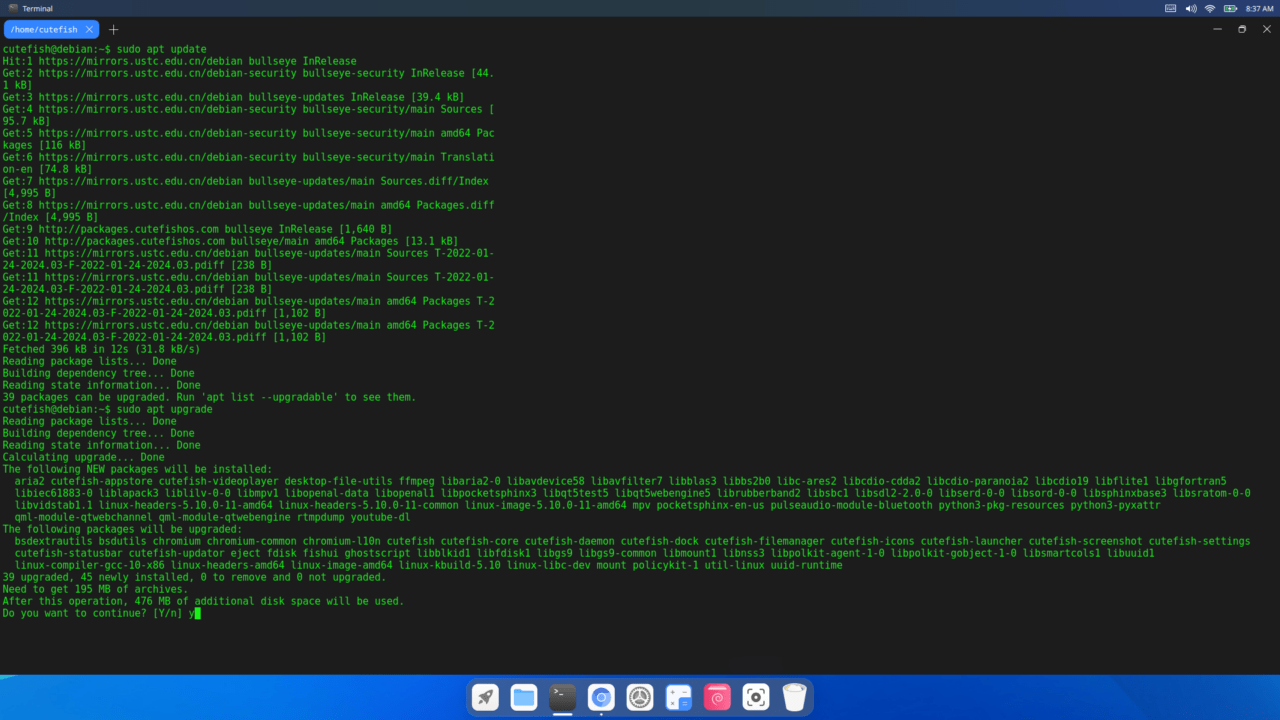
Task: Close the /home/cutefish tab
Action: point(90,30)
